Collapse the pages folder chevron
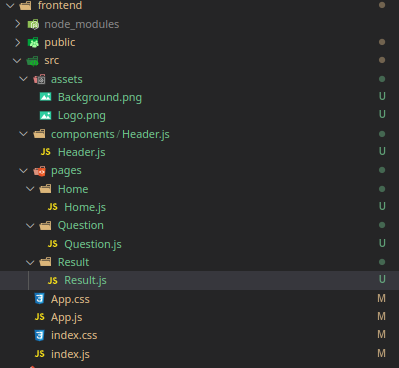This screenshot has height=368, width=399. click(23, 171)
